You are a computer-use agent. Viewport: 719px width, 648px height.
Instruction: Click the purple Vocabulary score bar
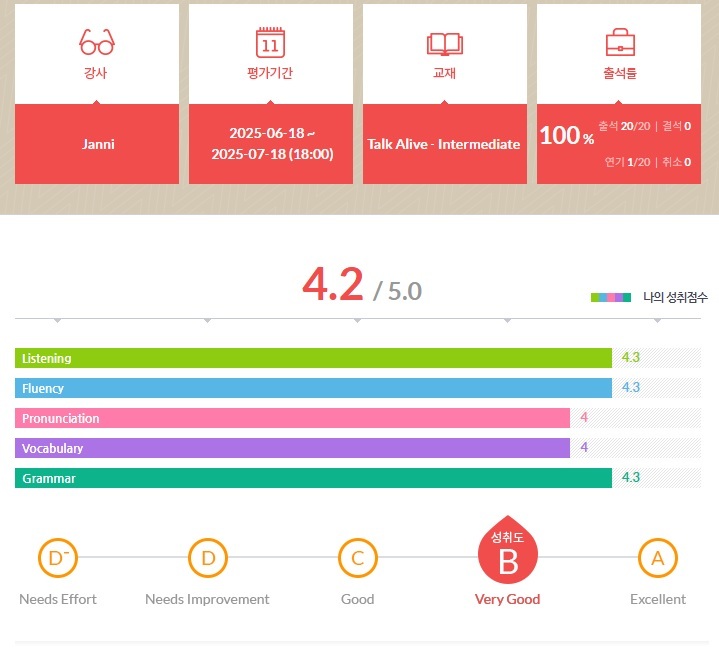click(x=292, y=448)
